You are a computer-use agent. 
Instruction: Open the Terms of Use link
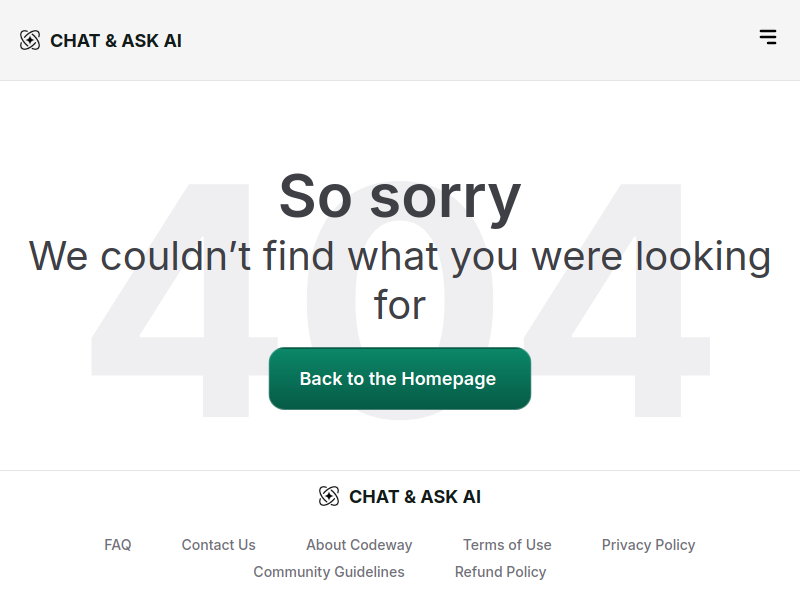click(507, 545)
